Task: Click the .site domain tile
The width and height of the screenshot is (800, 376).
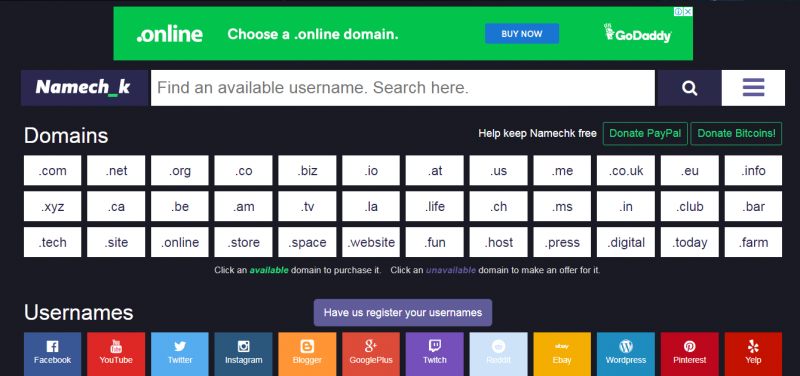Action: [x=116, y=242]
